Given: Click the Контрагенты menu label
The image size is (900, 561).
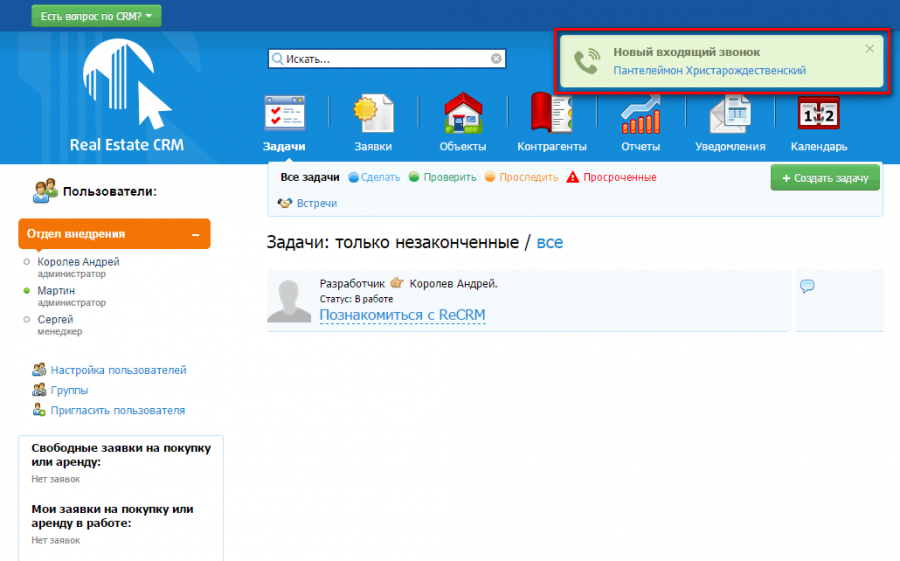Looking at the screenshot, I should pos(552,146).
